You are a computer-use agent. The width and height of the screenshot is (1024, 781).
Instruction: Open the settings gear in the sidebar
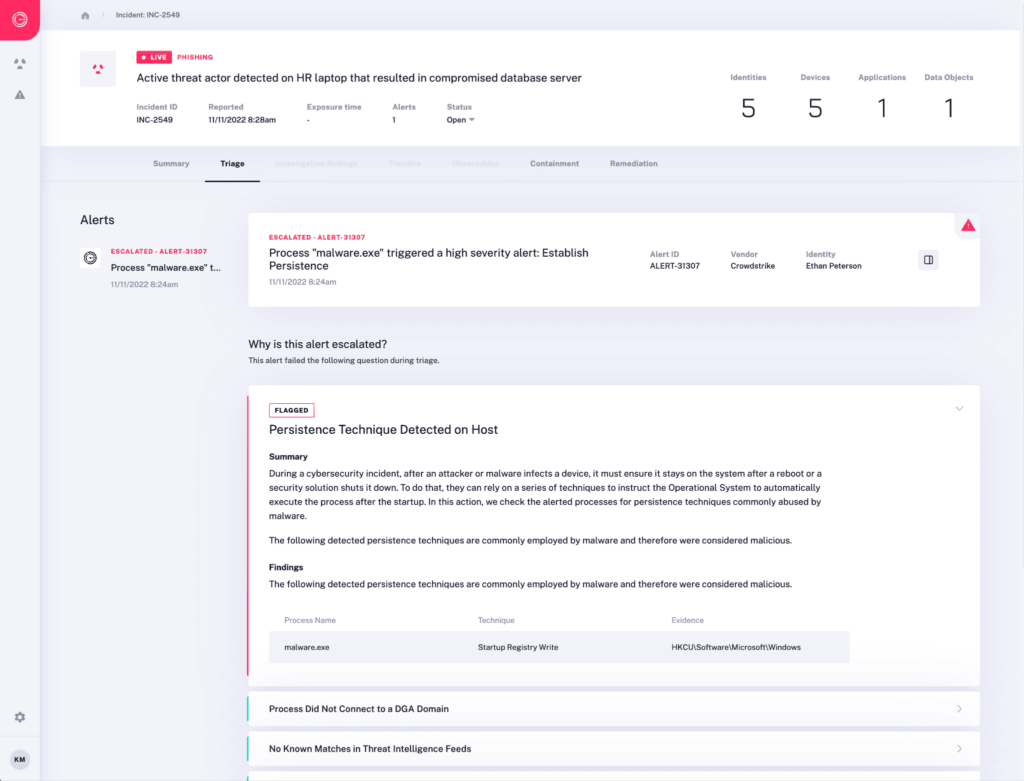click(x=19, y=717)
